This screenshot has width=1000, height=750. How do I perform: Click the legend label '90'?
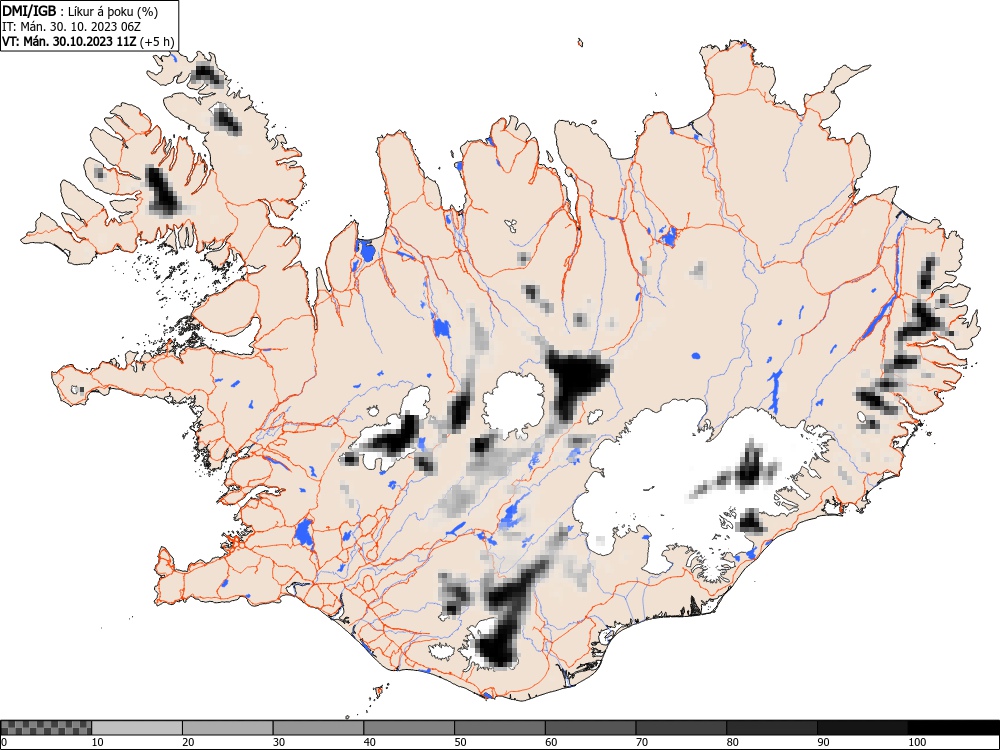pyautogui.click(x=823, y=742)
